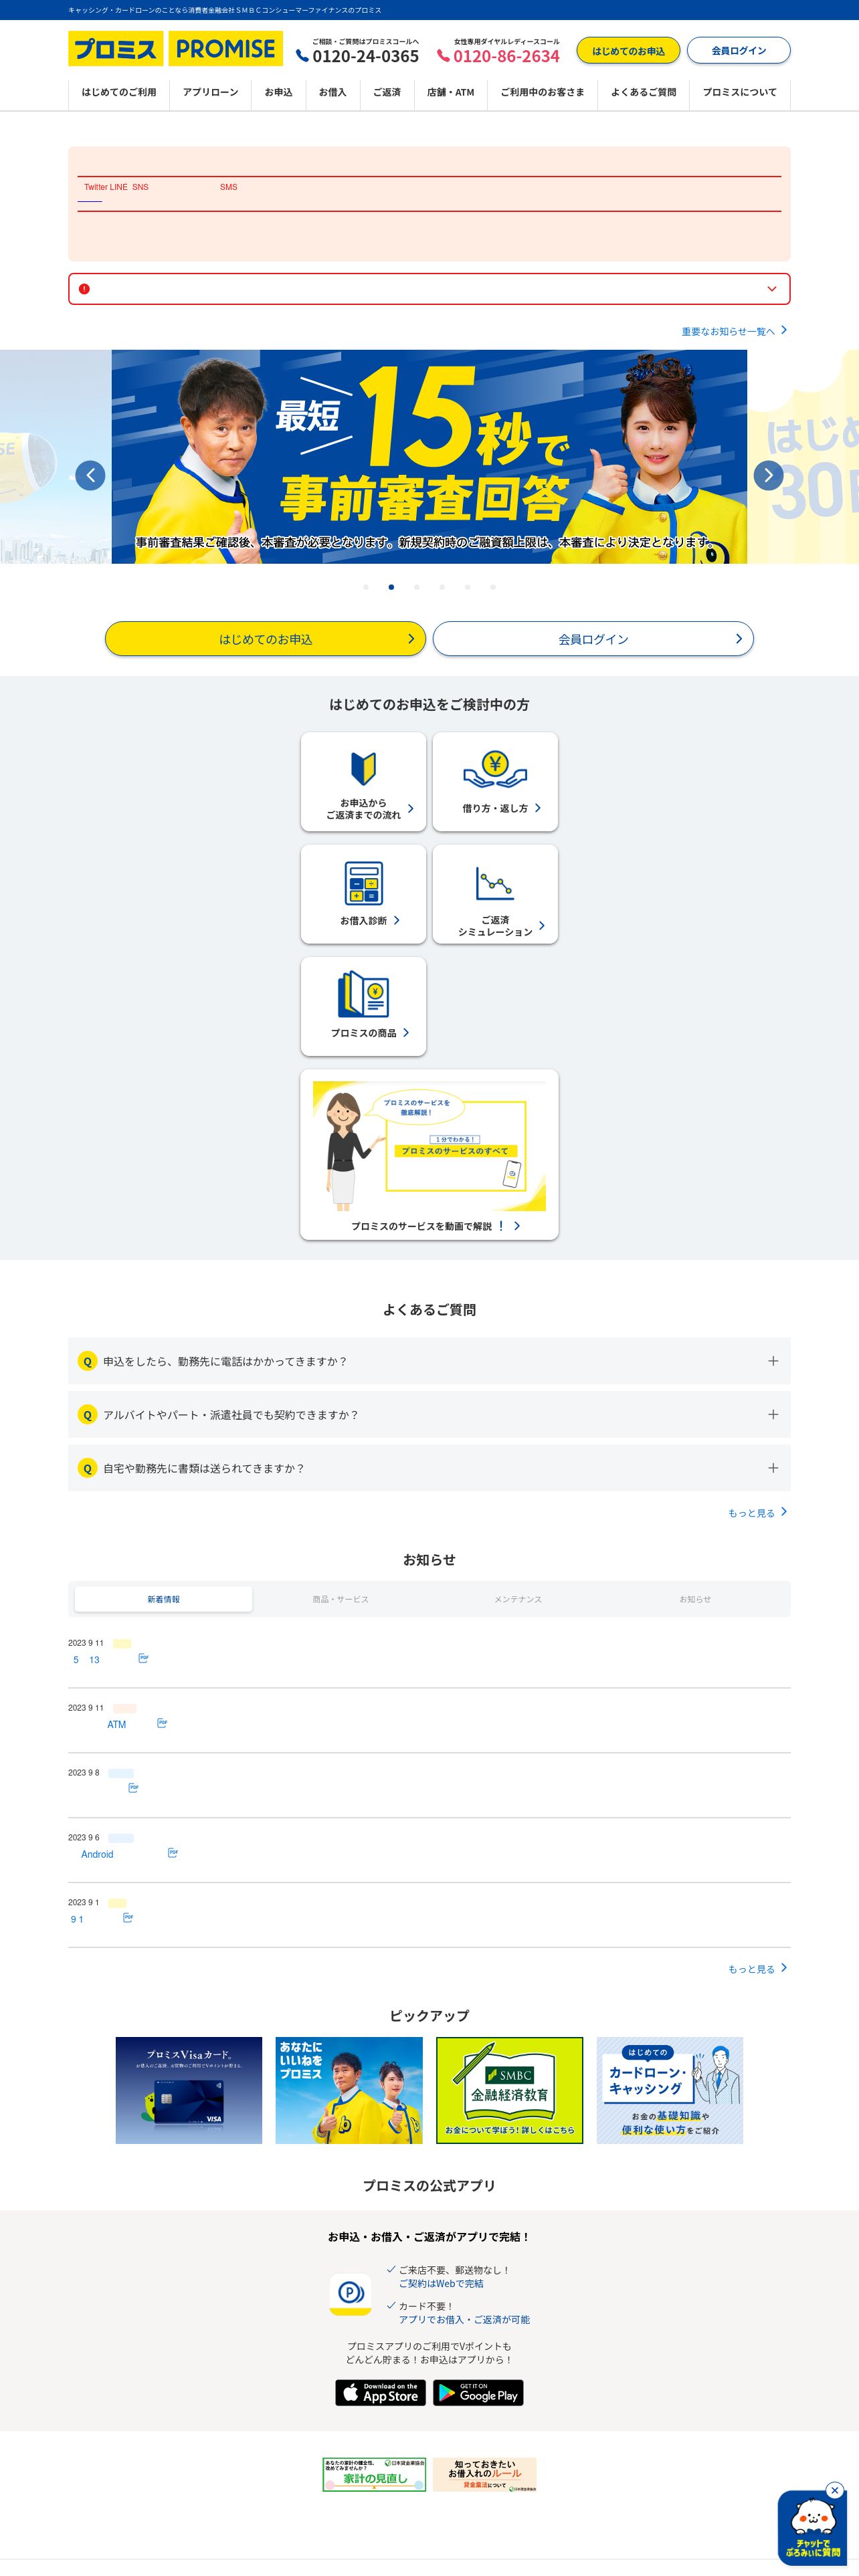Open booklet icon プロミスの商品
Screen dimensions: 859x2576
coord(363,1006)
